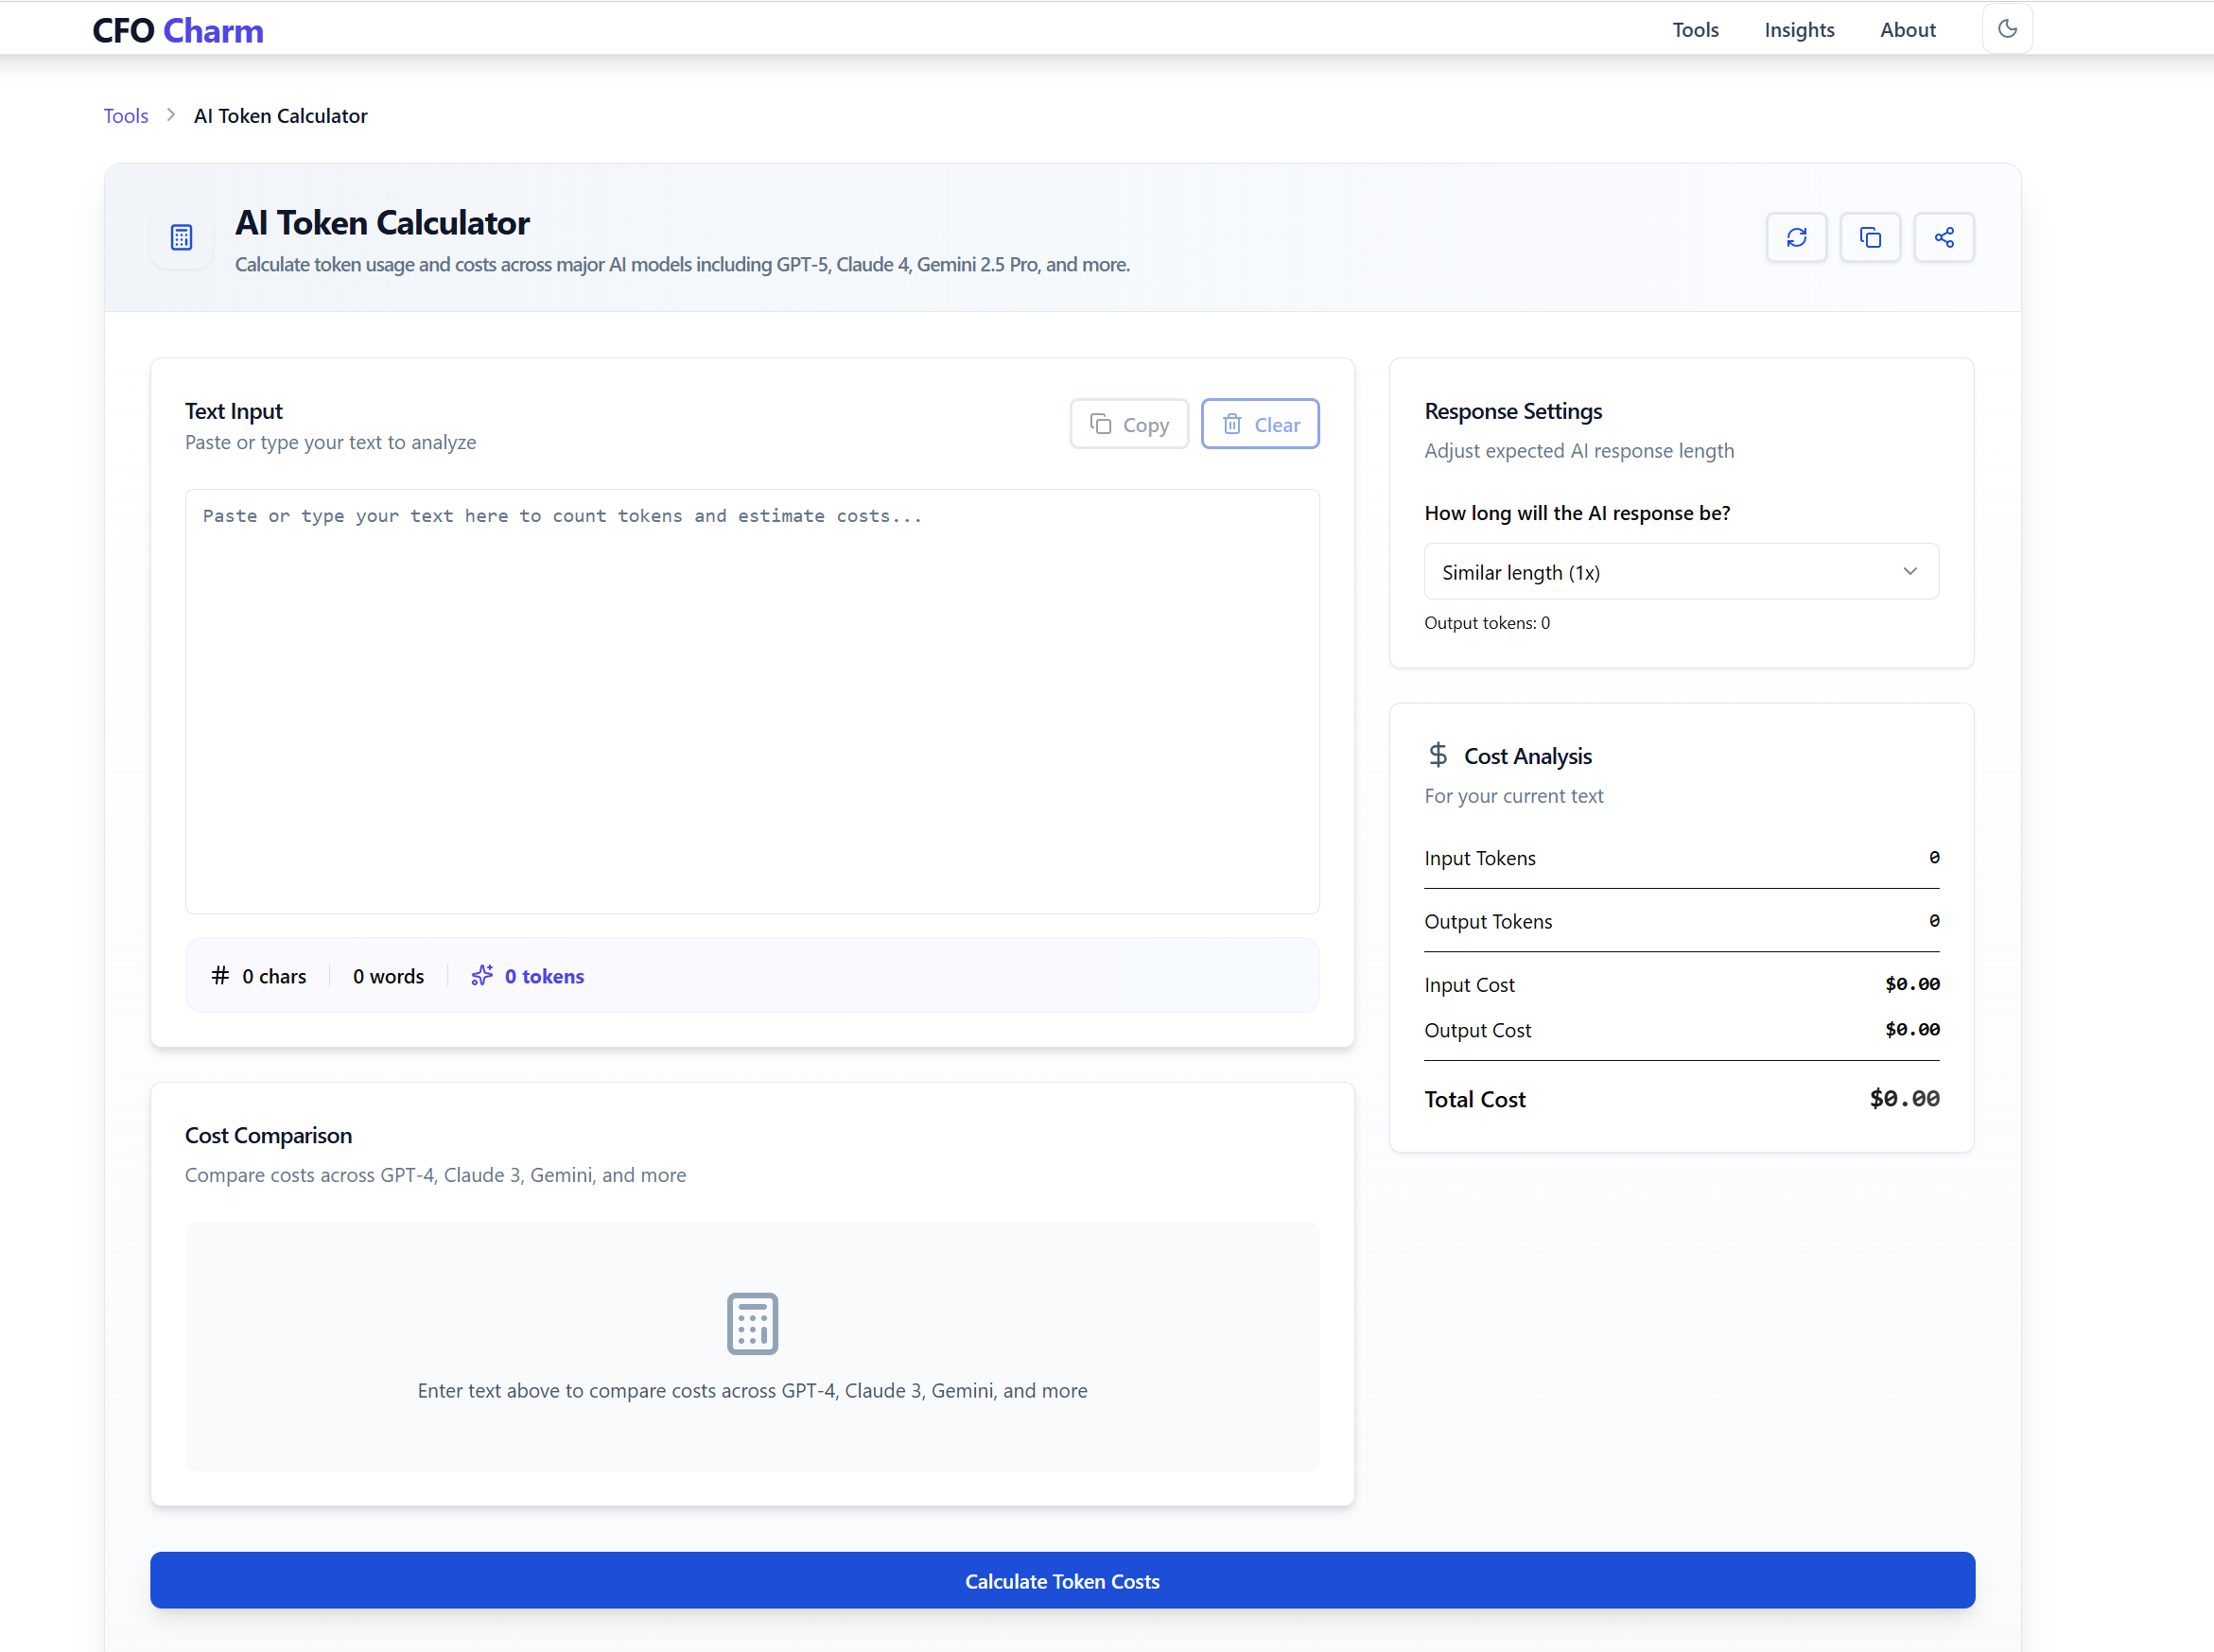The height and width of the screenshot is (1652, 2214).
Task: Click the refresh icon in calculator header
Action: click(1796, 237)
